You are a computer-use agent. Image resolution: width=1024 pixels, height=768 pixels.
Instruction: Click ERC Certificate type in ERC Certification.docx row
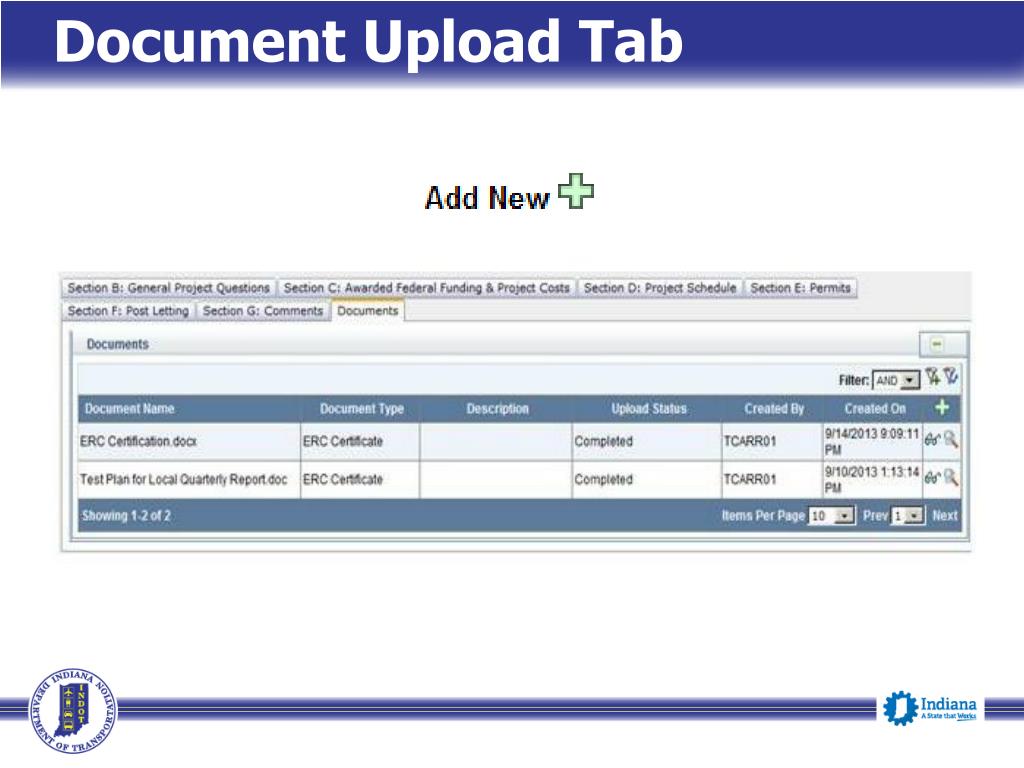click(343, 441)
